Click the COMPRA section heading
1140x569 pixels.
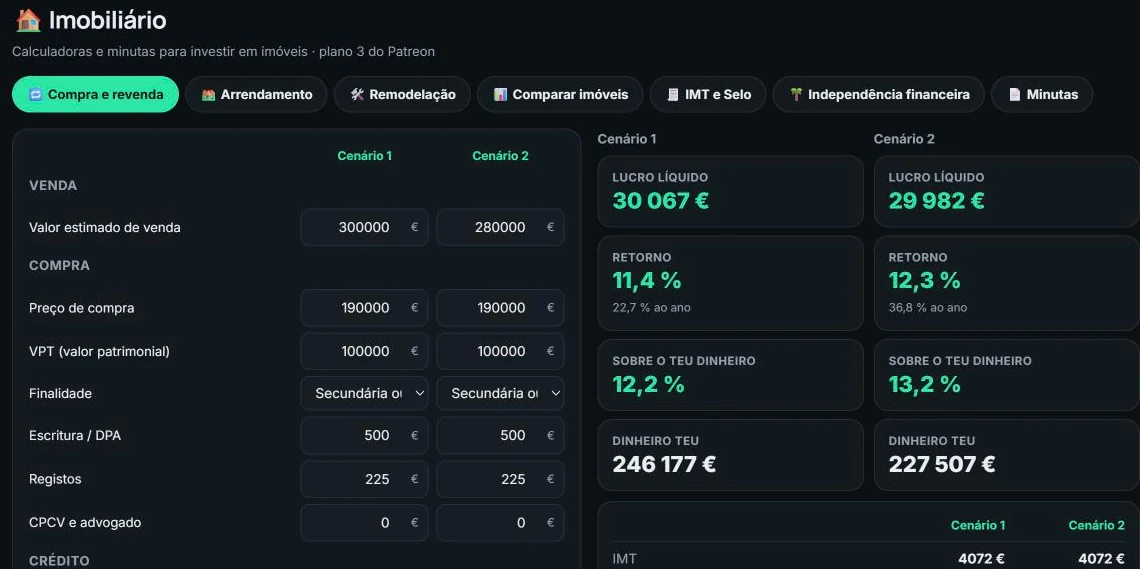60,265
